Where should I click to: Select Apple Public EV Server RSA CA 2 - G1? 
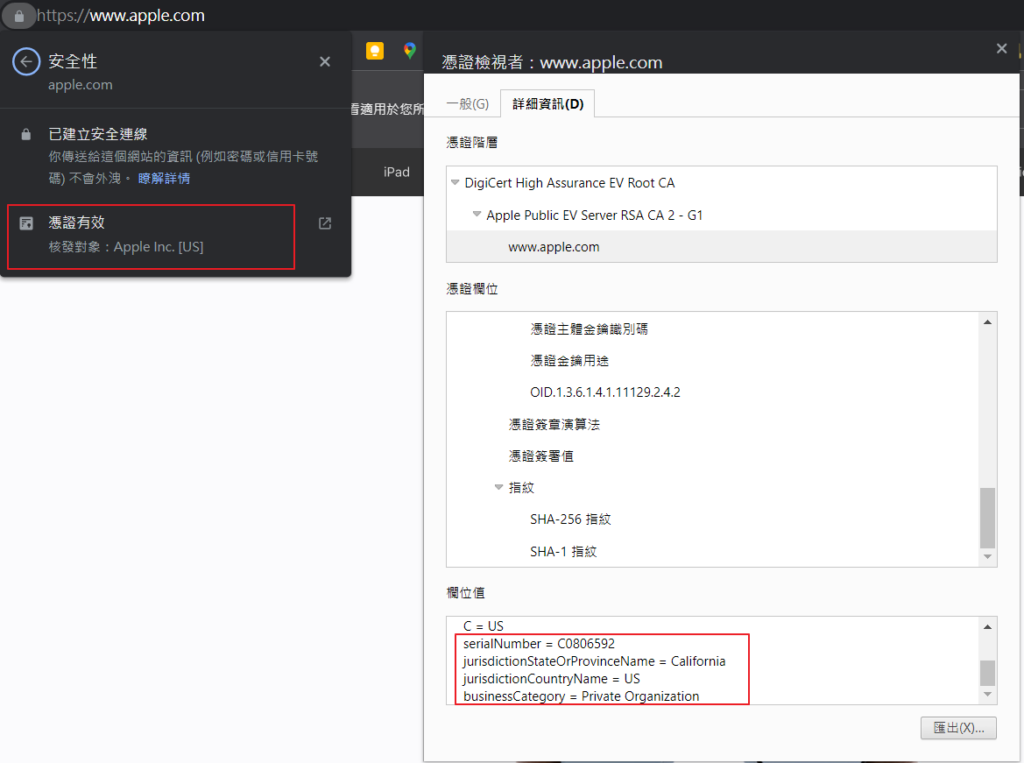[594, 215]
